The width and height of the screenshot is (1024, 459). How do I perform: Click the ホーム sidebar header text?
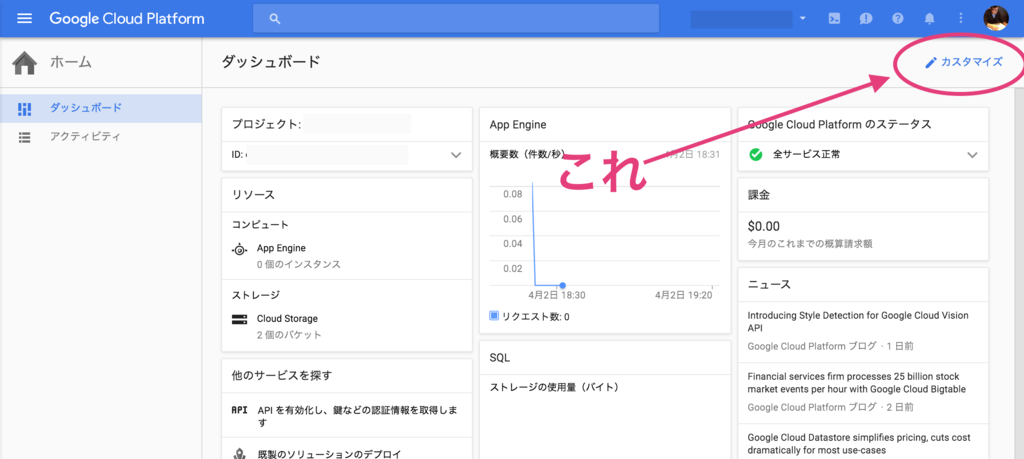pos(71,63)
